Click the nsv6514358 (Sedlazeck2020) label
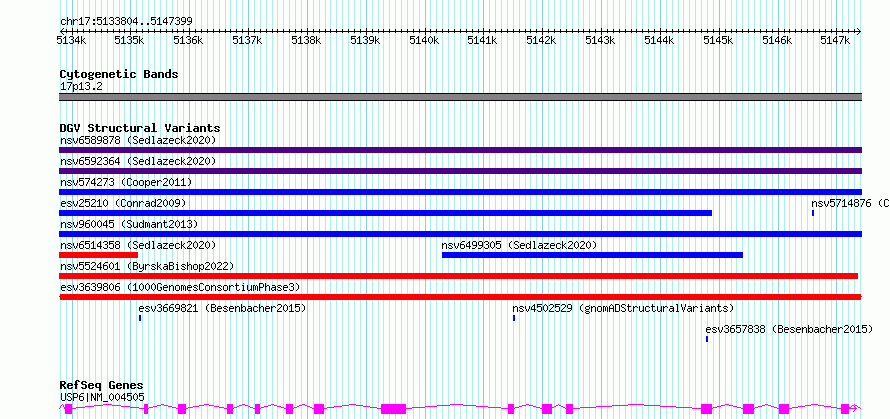The height and width of the screenshot is (419, 890). pyautogui.click(x=138, y=245)
